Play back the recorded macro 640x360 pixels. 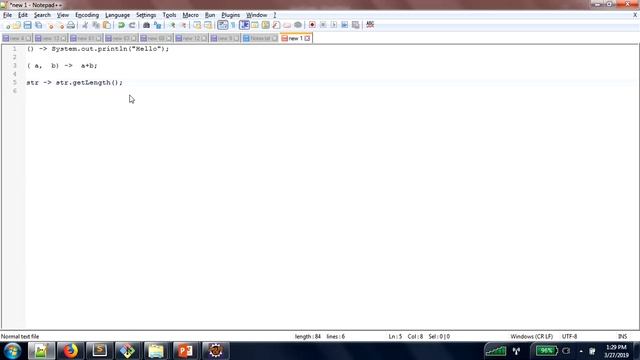tap(334, 25)
